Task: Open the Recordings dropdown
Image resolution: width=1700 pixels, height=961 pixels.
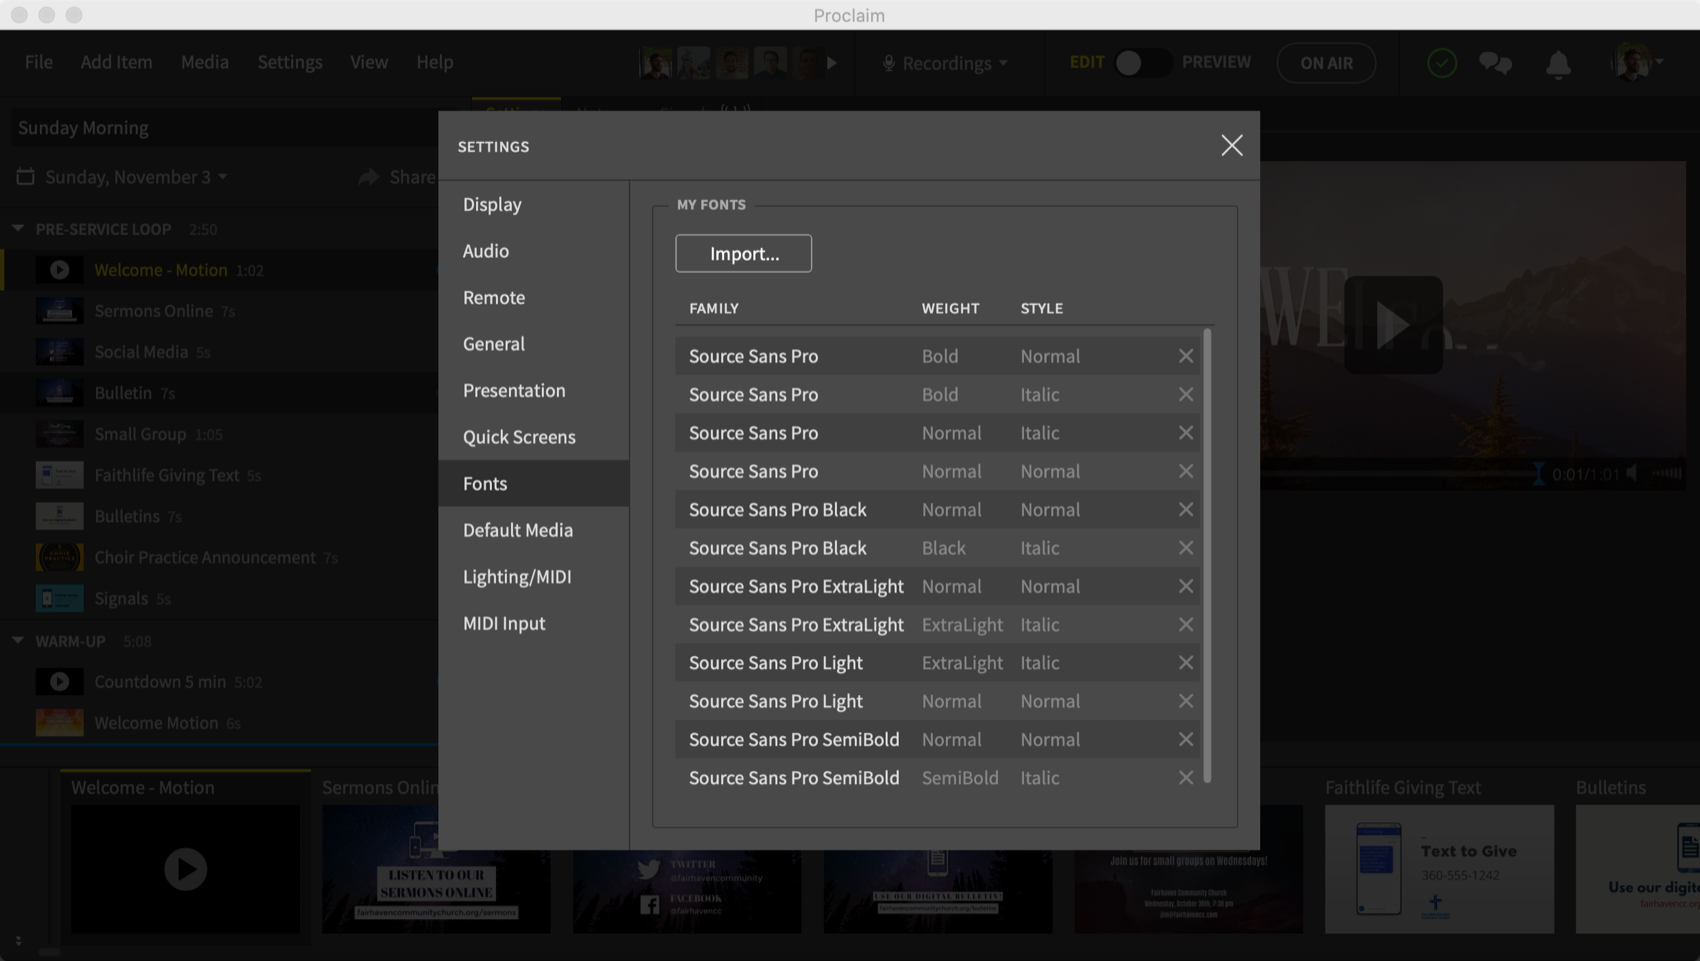Action: click(945, 63)
